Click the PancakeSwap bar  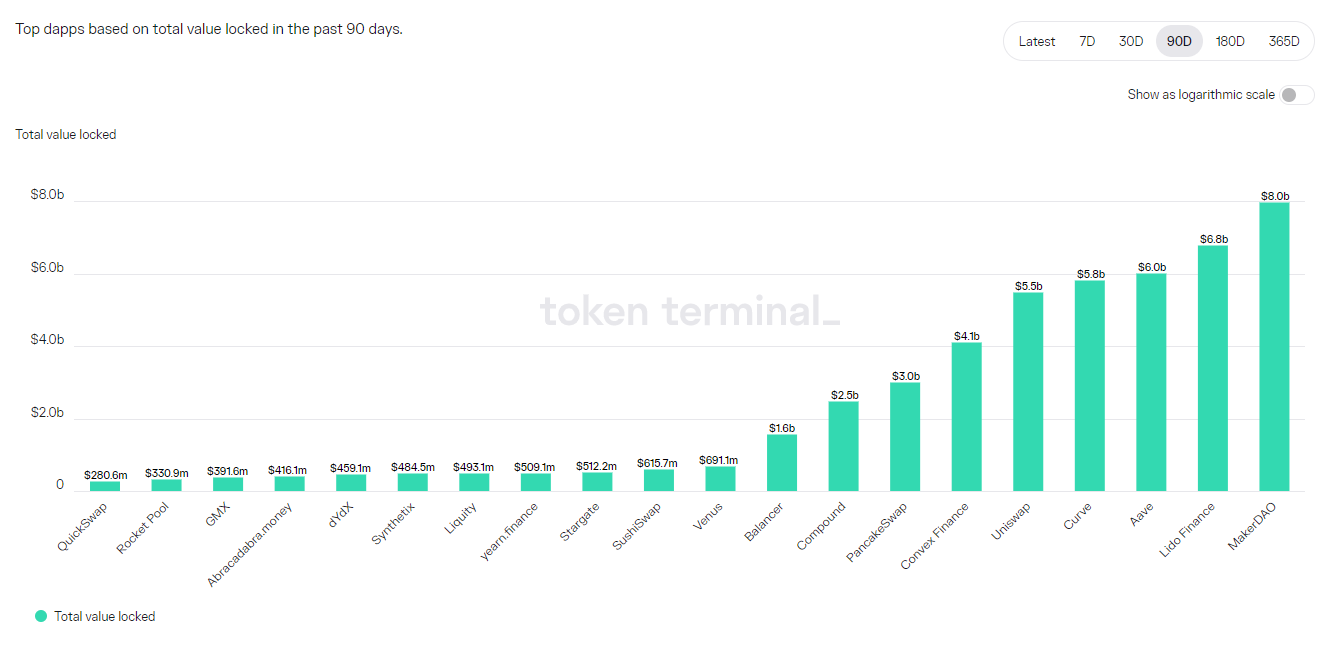(x=905, y=437)
